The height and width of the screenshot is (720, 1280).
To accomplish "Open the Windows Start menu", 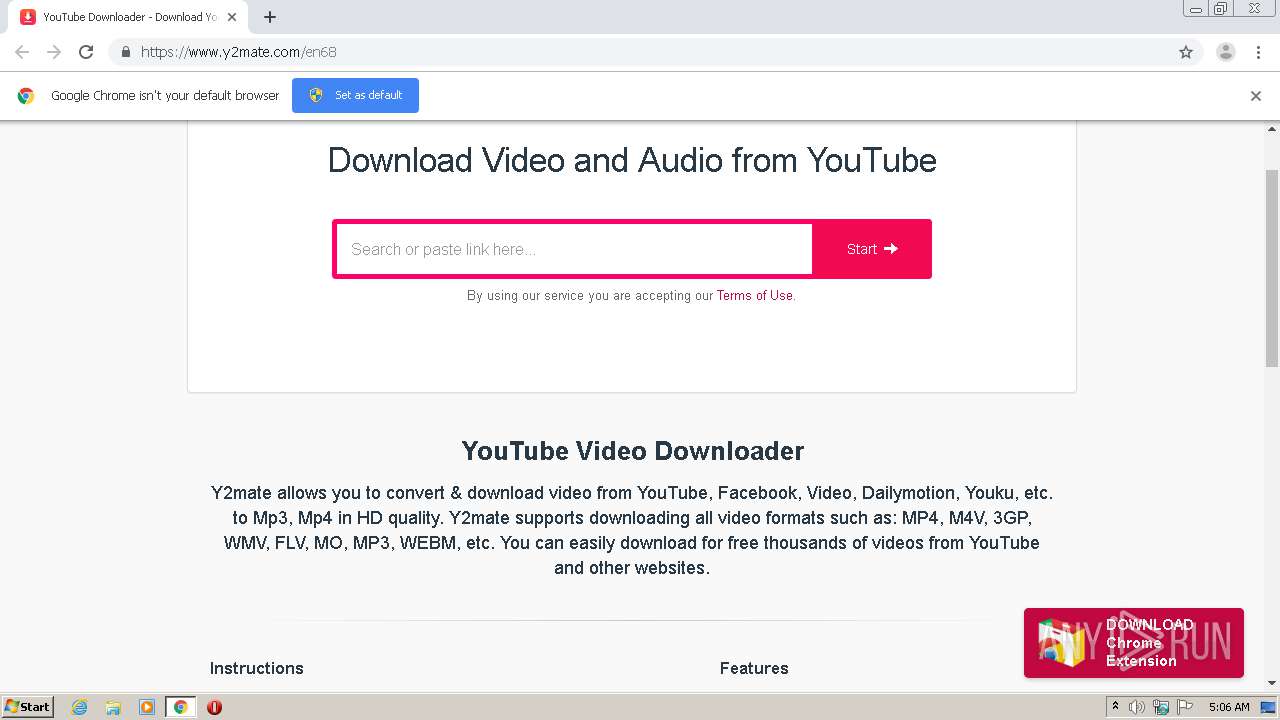I will [28, 707].
